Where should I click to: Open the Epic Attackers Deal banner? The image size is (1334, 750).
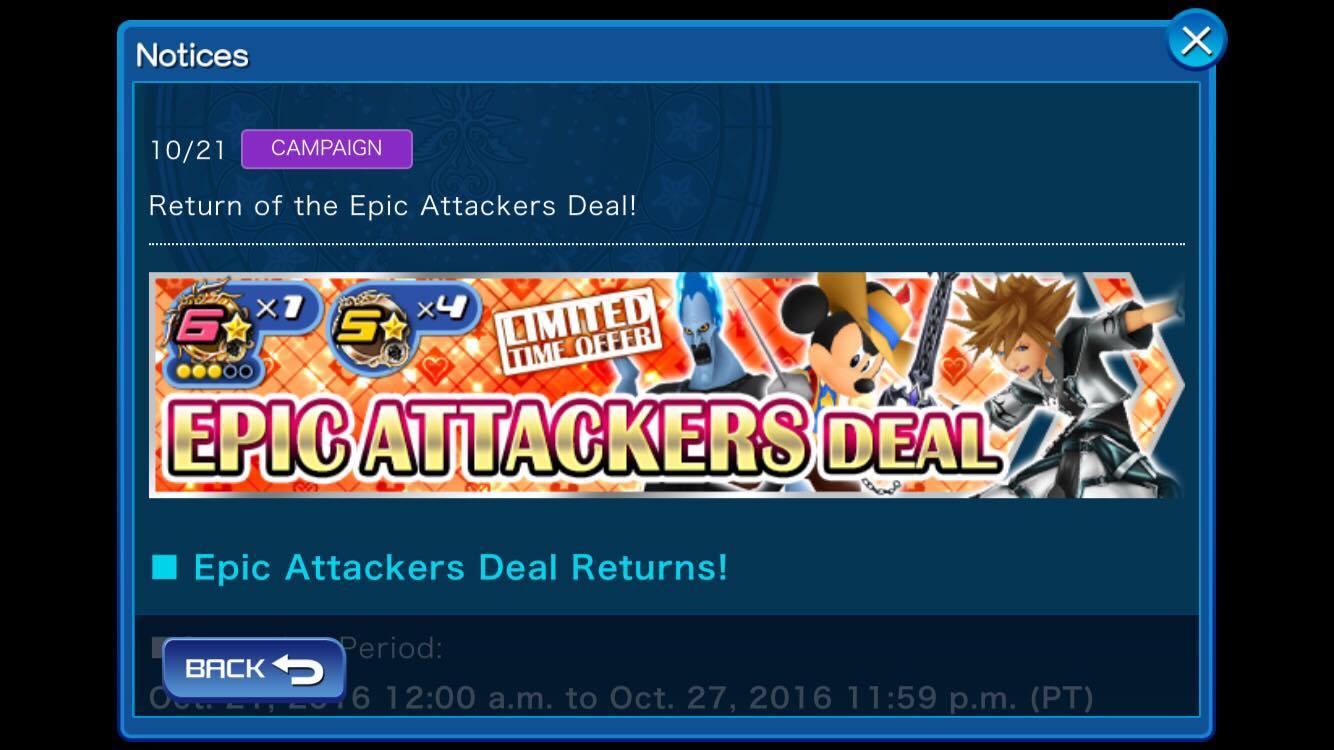(666, 385)
